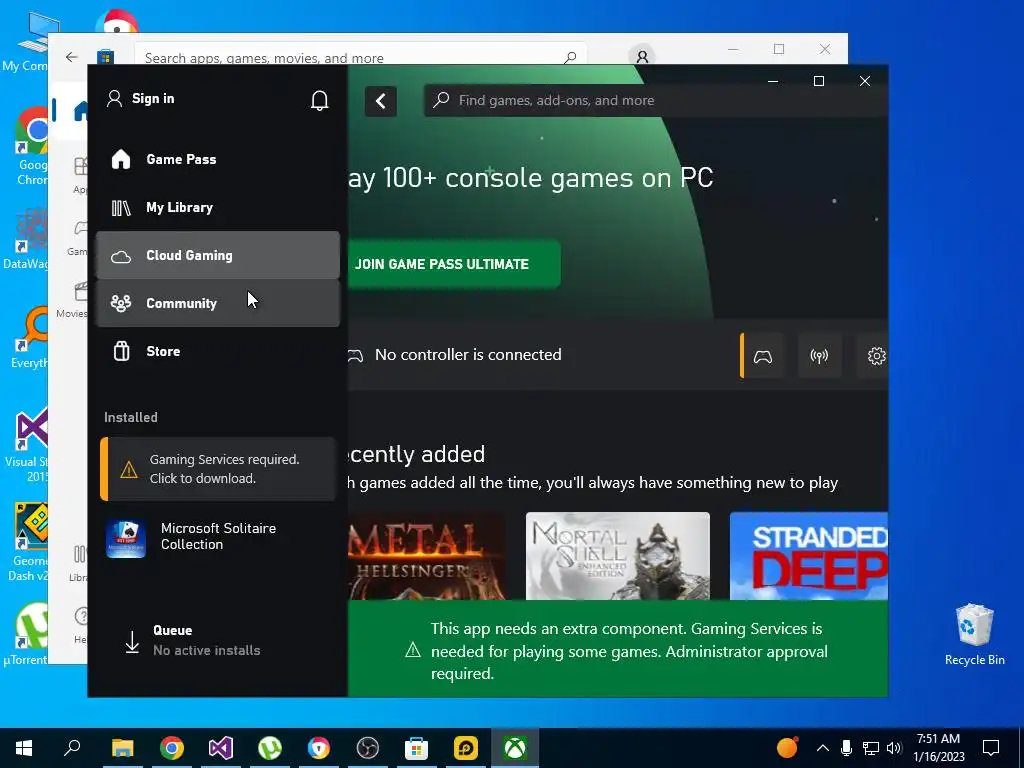Click the My Library books icon
Image resolution: width=1024 pixels, height=768 pixels.
point(121,208)
